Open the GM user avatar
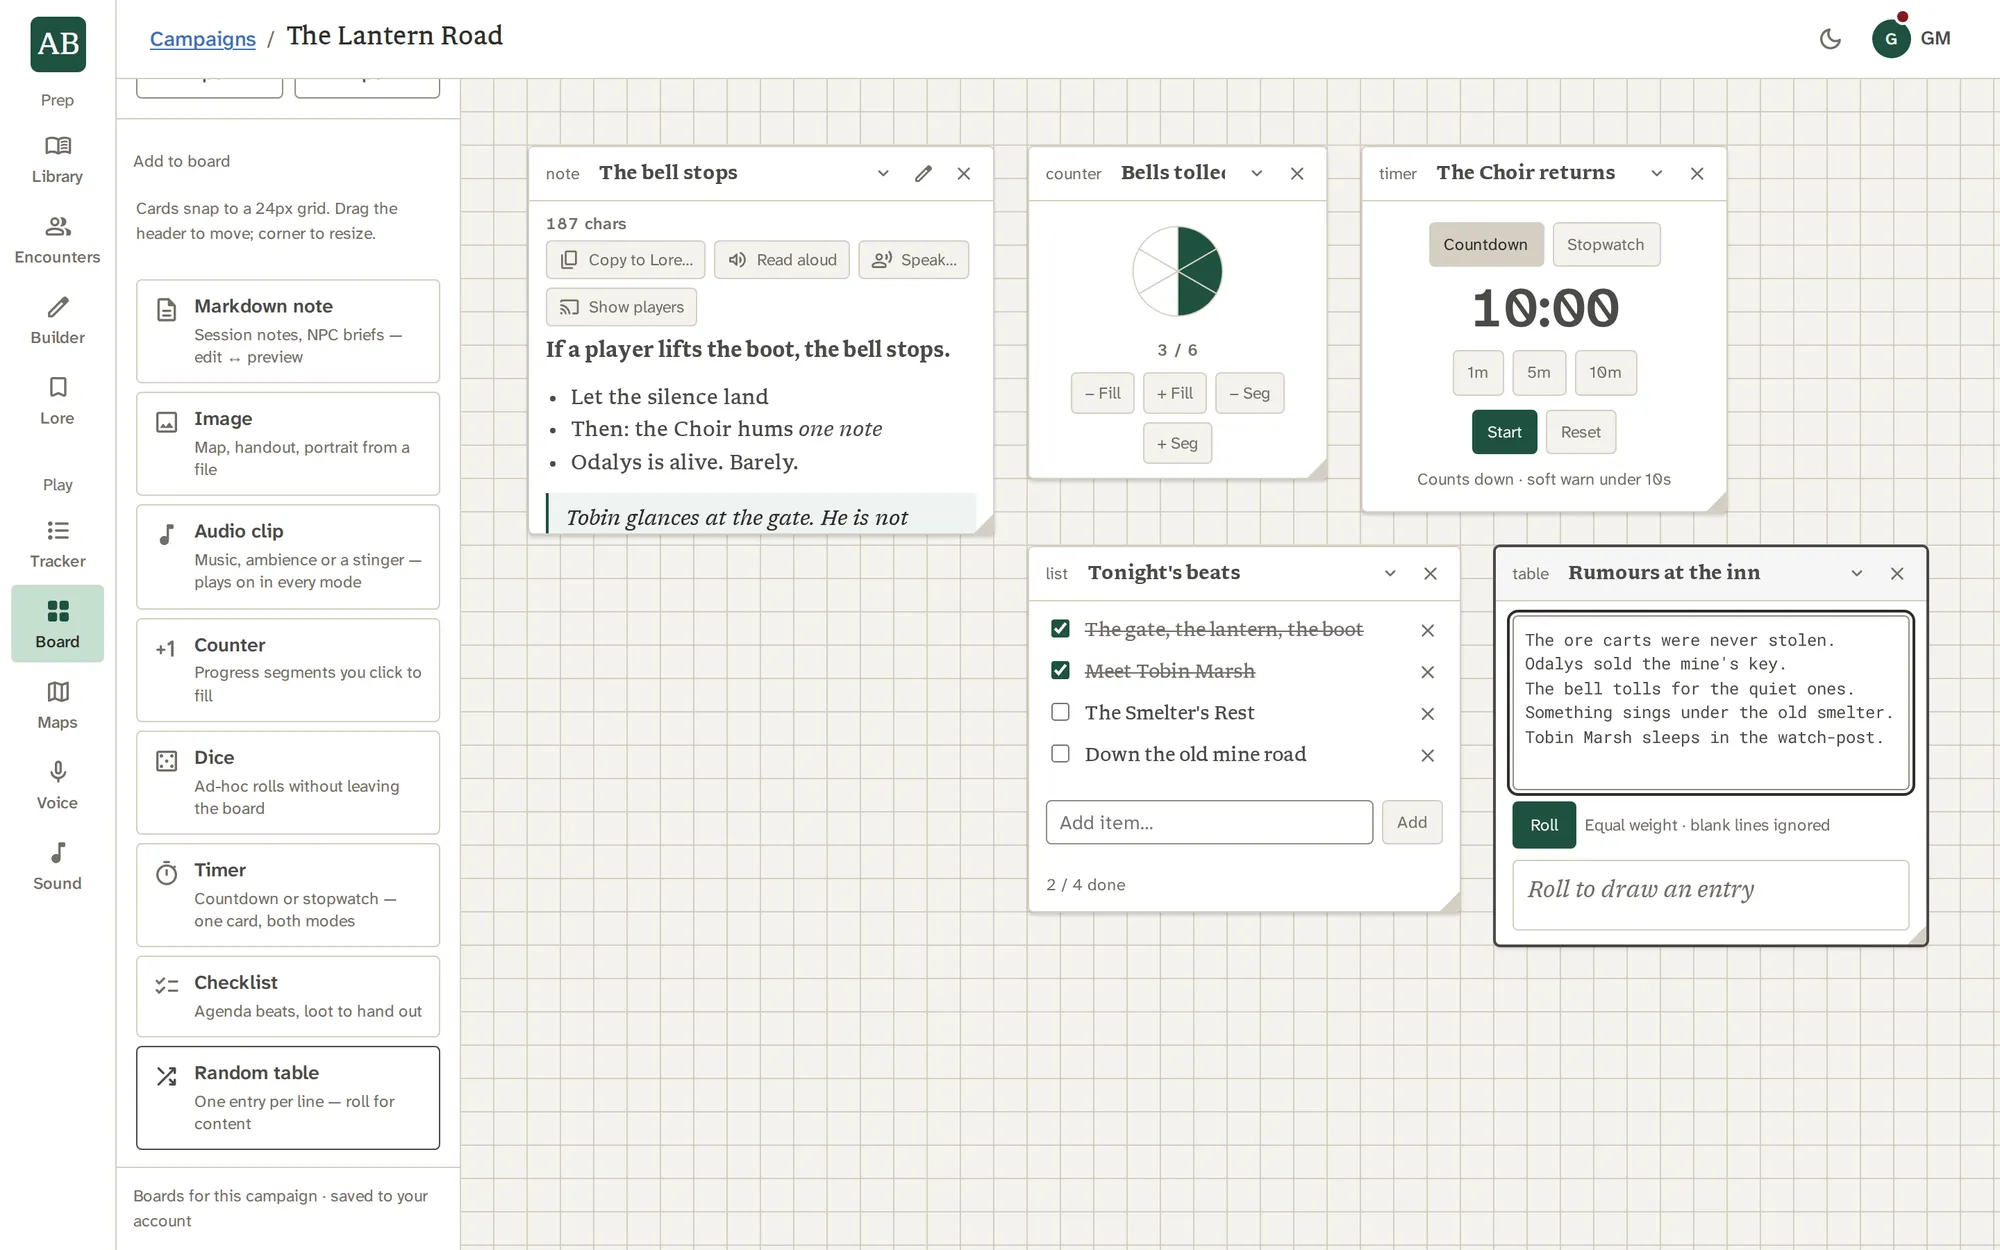2000x1250 pixels. coord(1891,39)
